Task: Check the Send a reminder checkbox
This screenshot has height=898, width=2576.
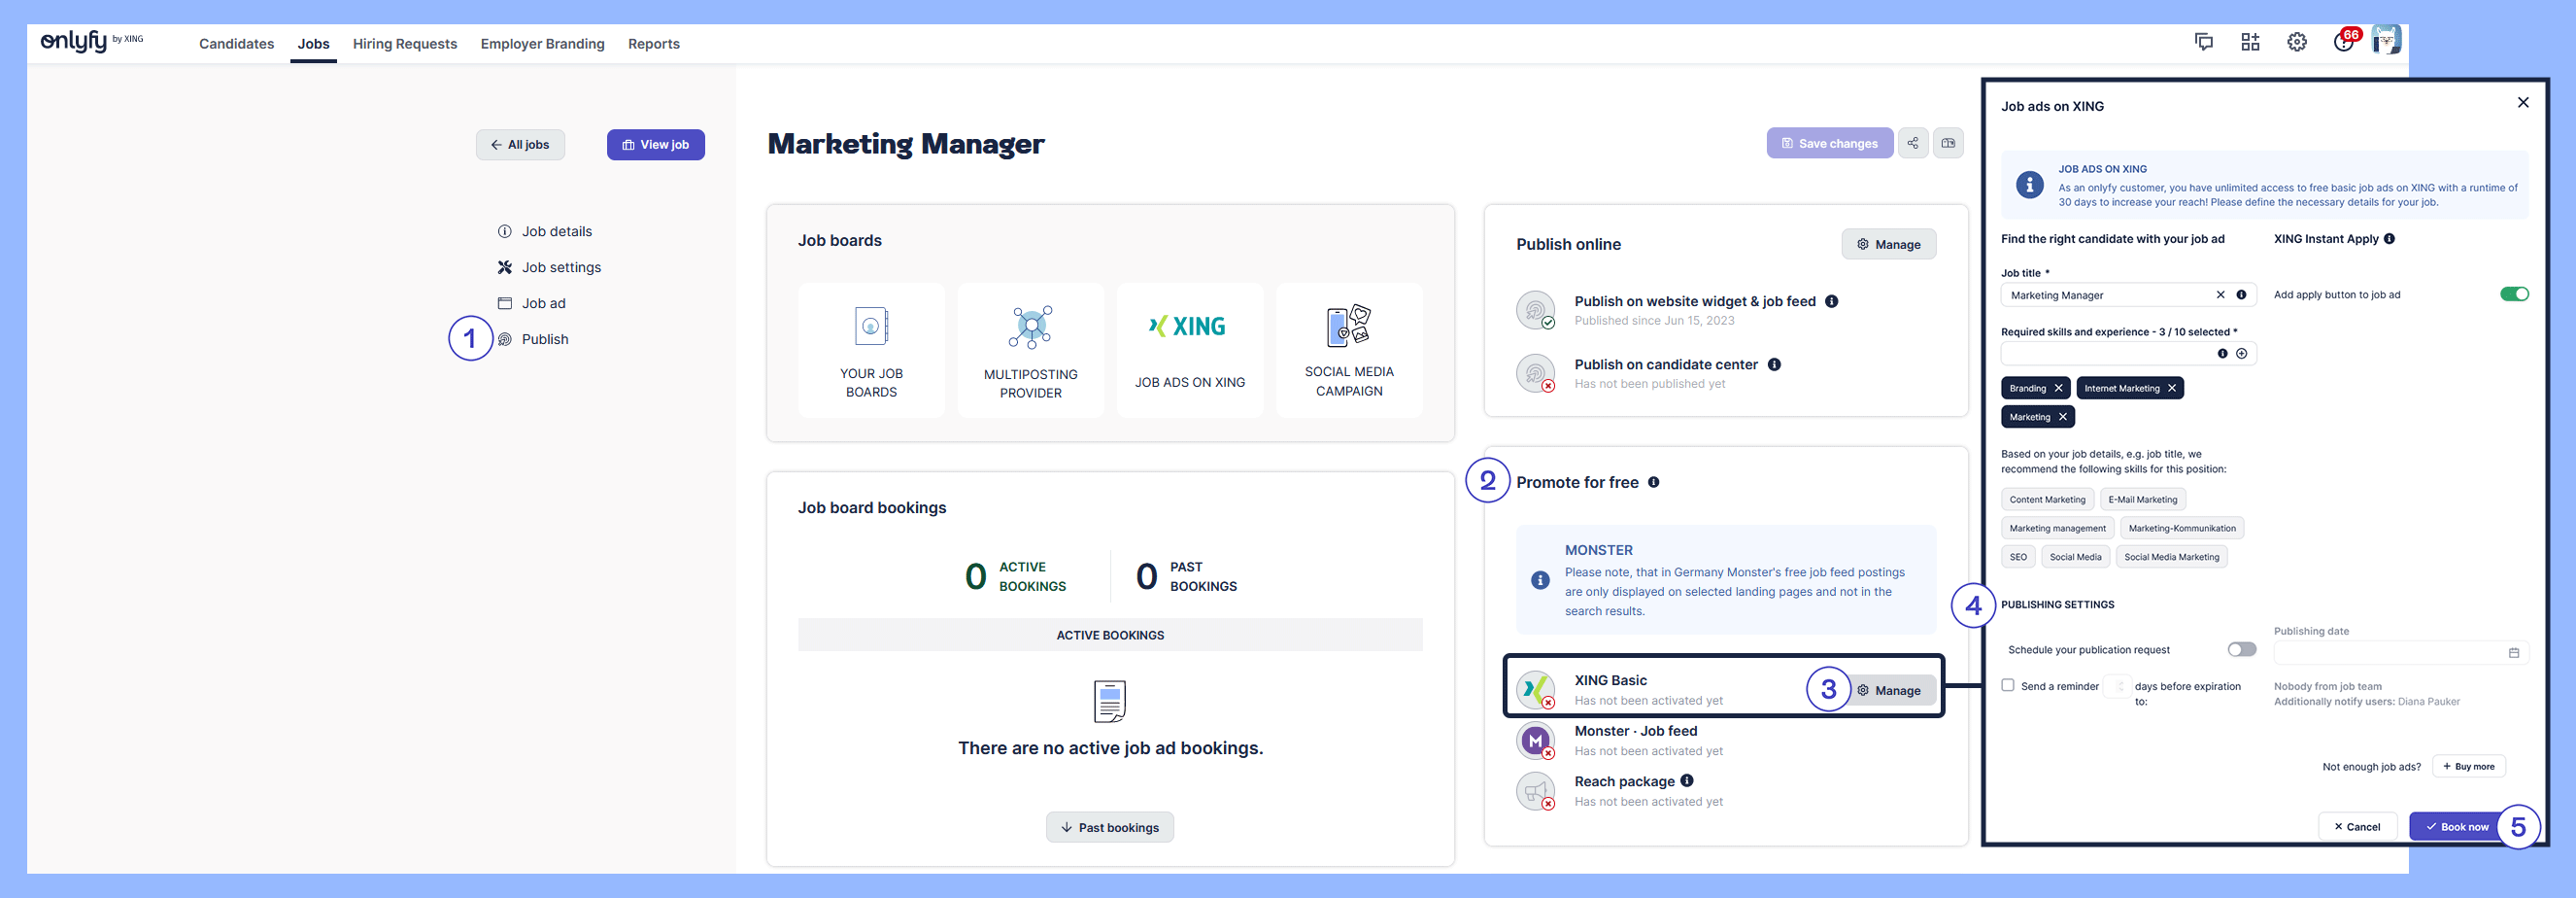Action: point(2007,685)
